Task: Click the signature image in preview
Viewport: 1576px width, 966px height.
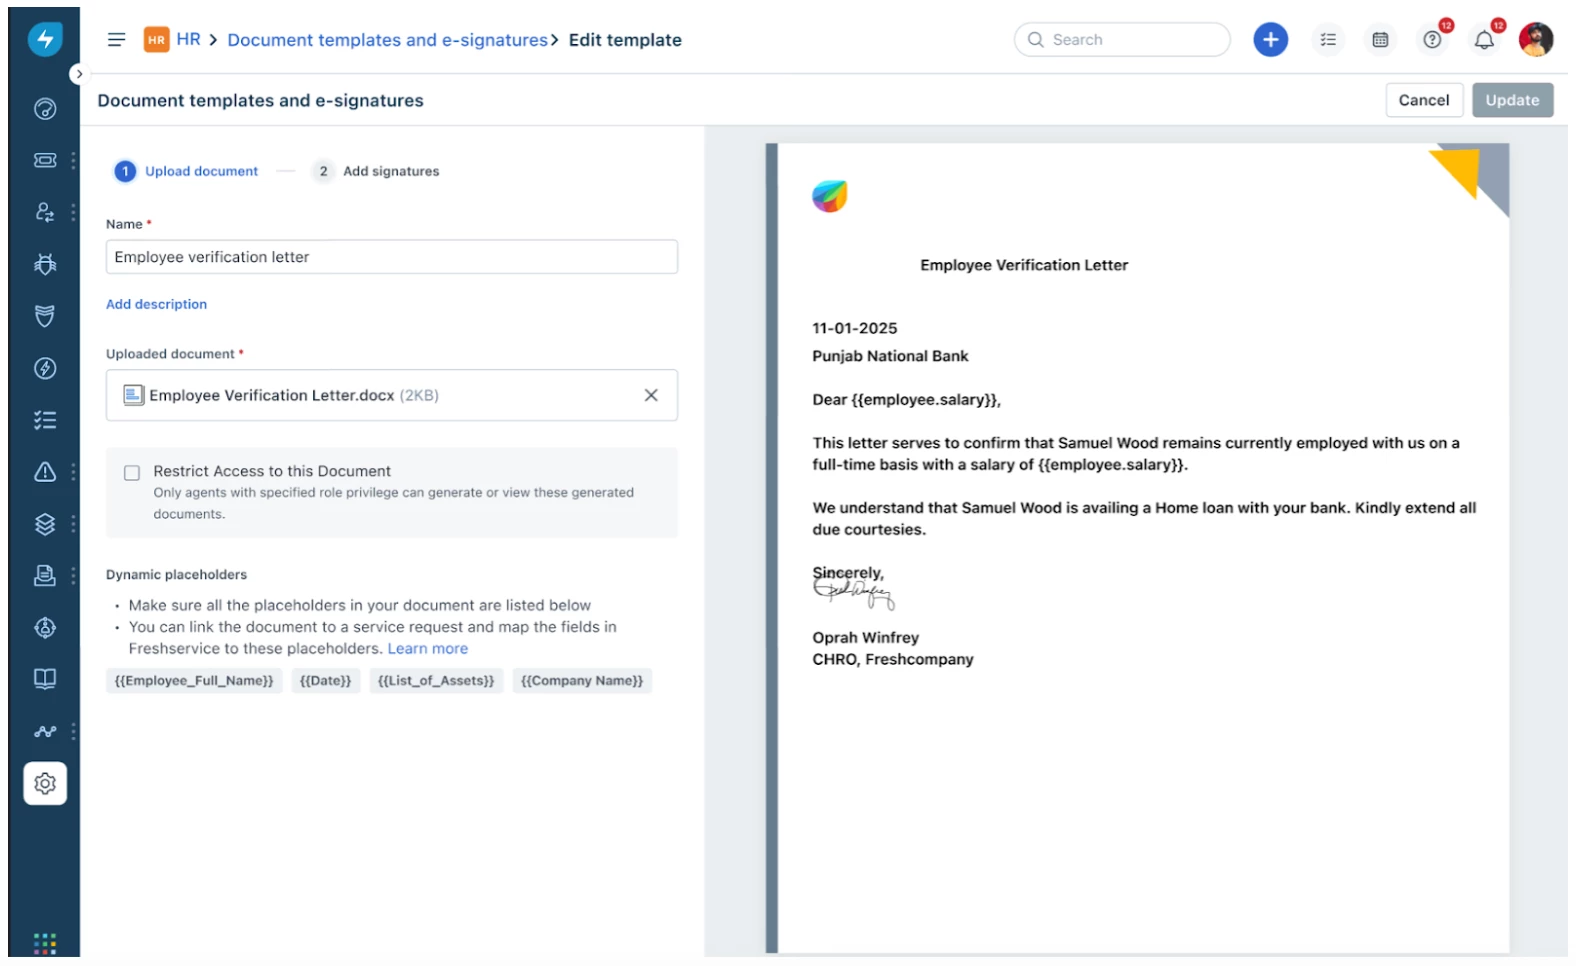Action: tap(855, 593)
